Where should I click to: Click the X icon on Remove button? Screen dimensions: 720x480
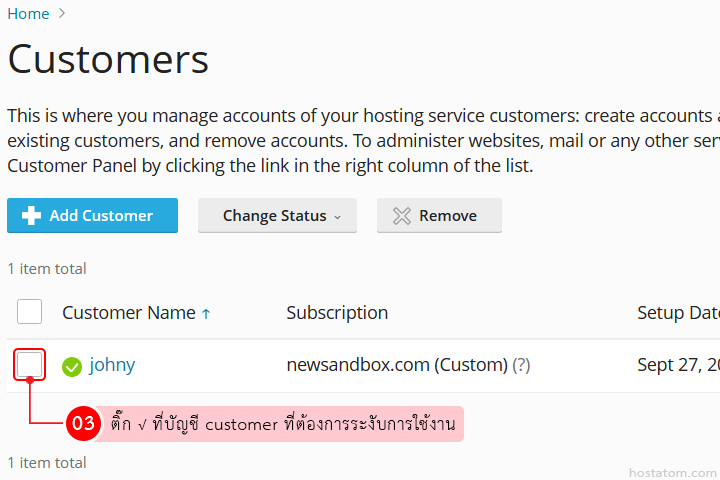click(402, 216)
